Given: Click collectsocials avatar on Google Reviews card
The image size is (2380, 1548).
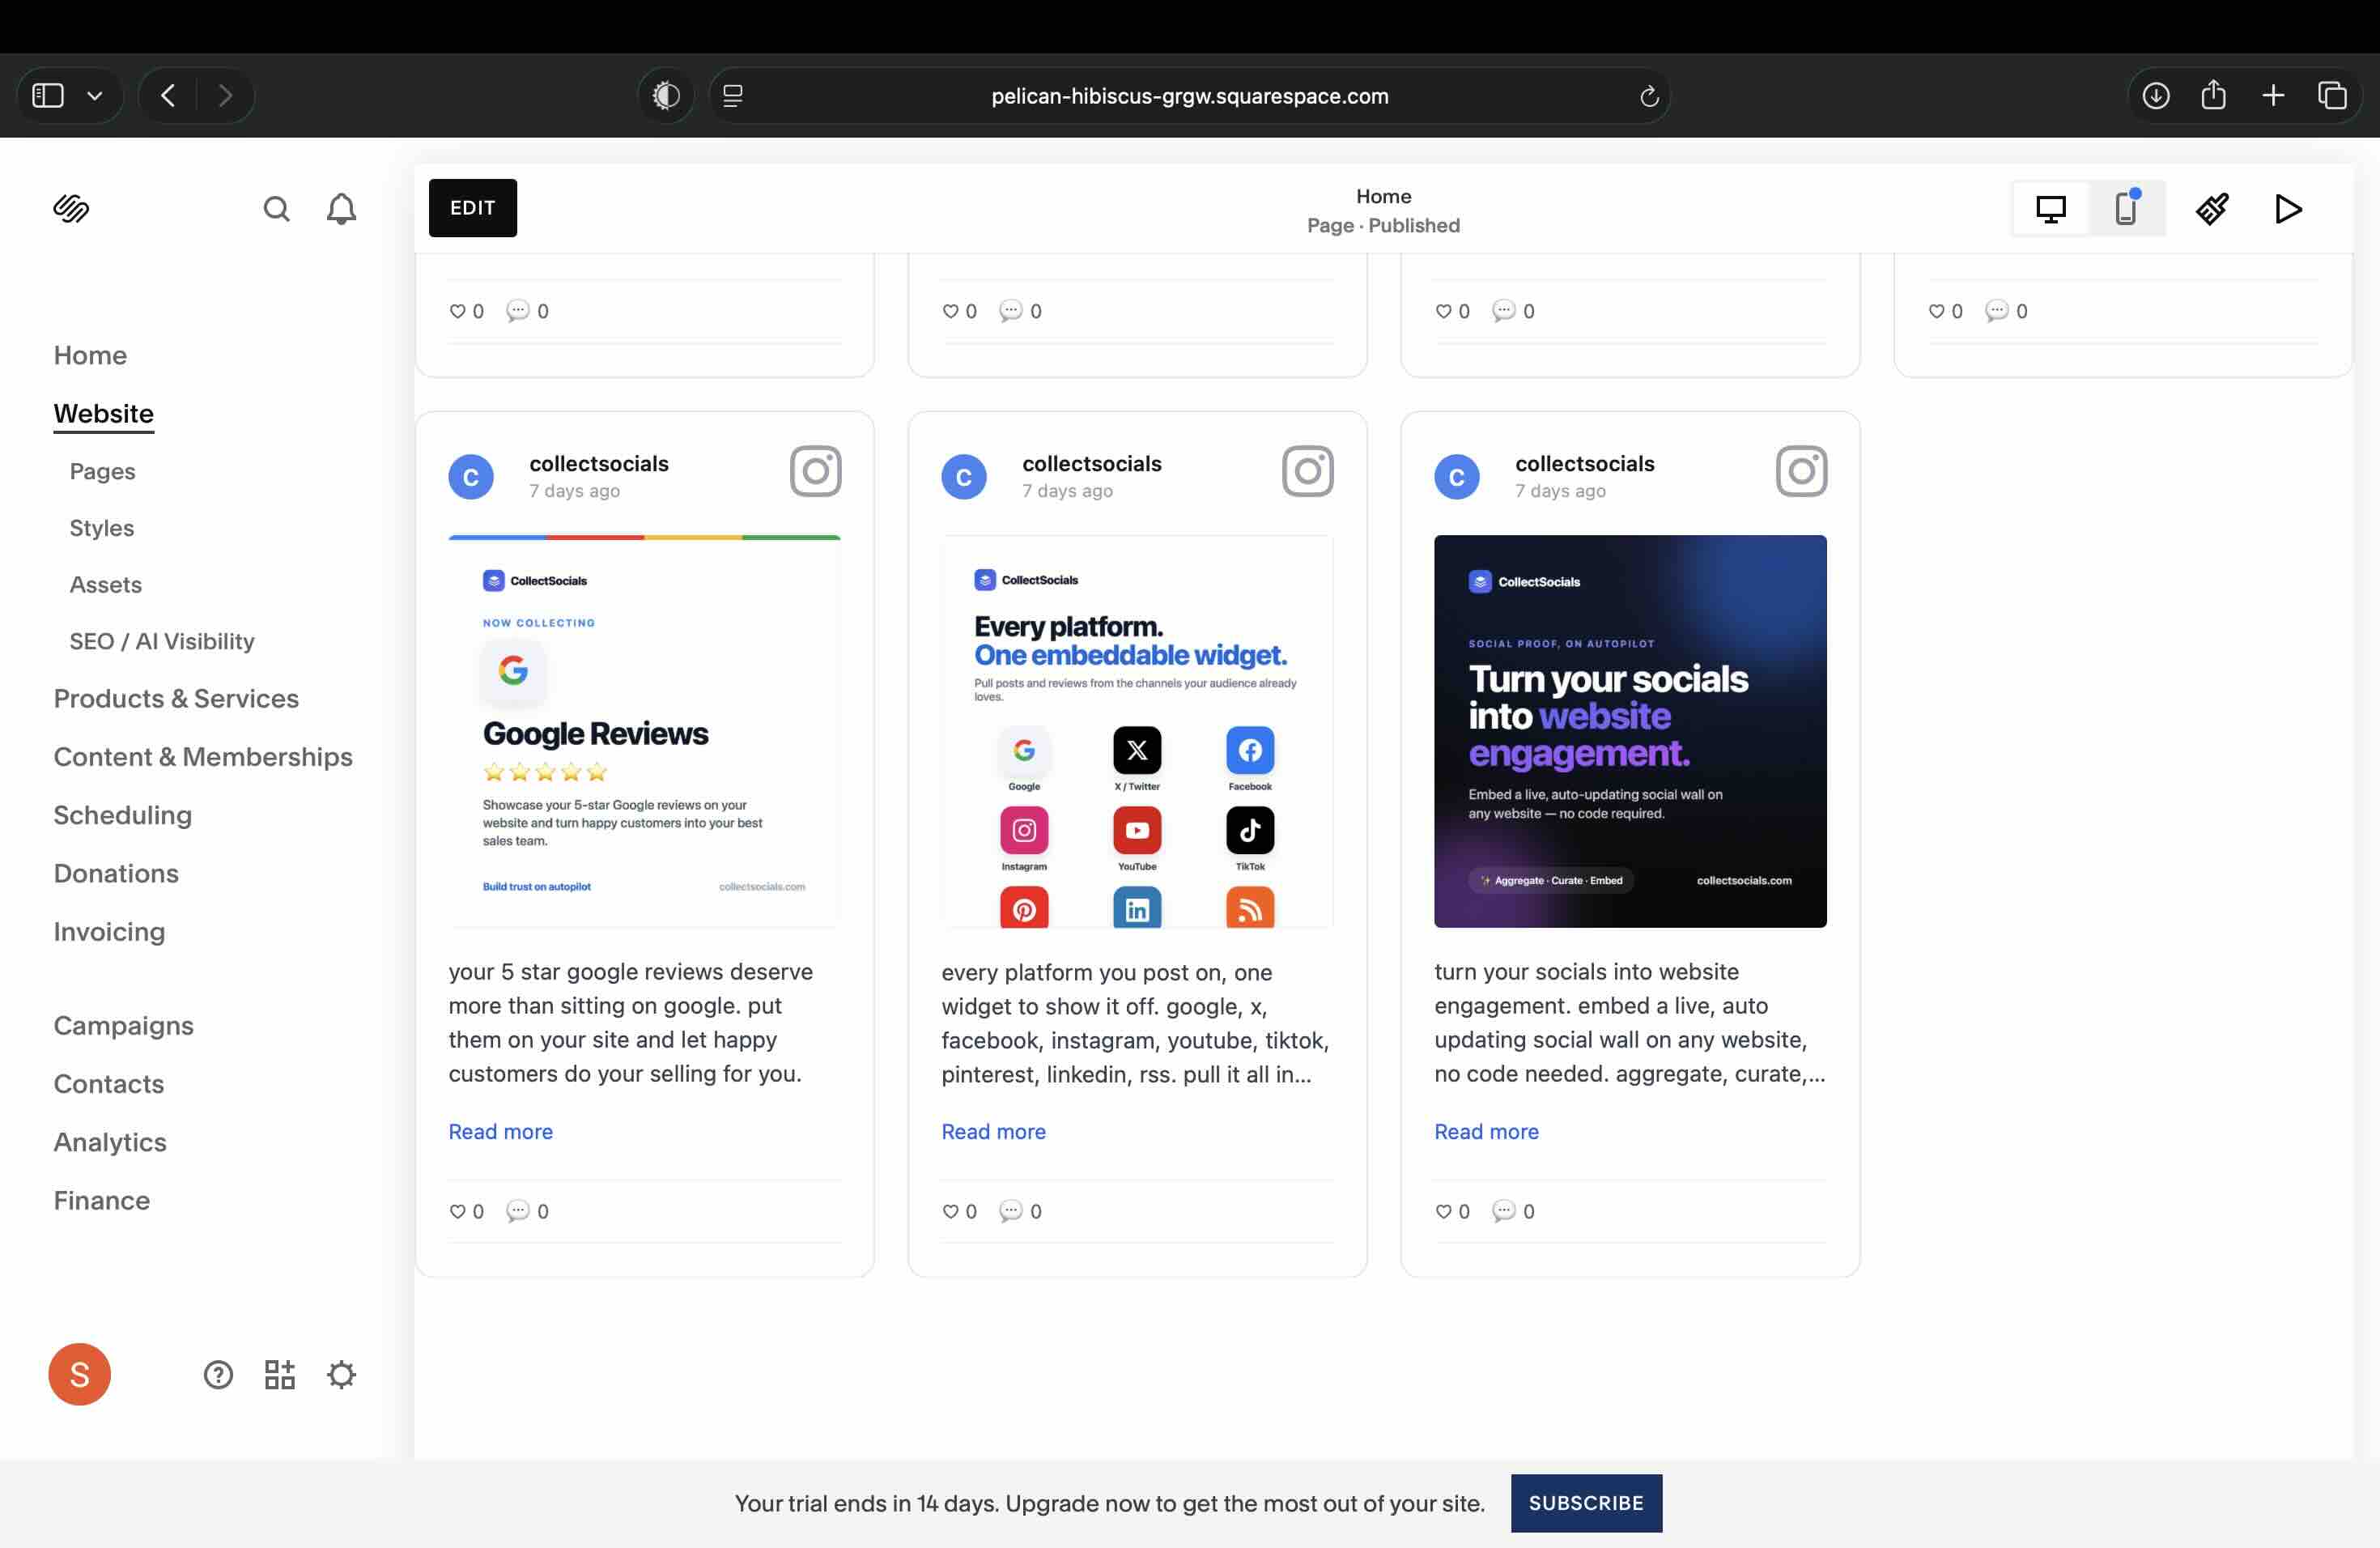Looking at the screenshot, I should tap(471, 477).
